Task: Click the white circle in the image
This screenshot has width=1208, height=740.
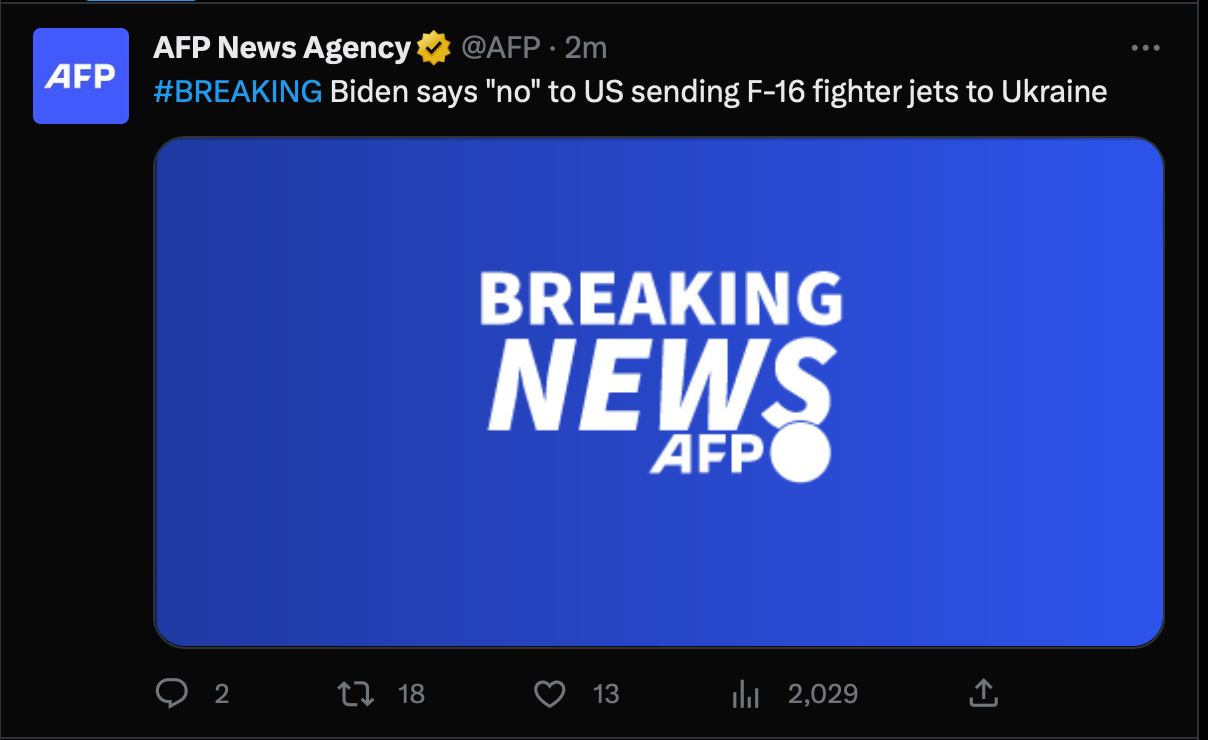Action: [x=802, y=452]
